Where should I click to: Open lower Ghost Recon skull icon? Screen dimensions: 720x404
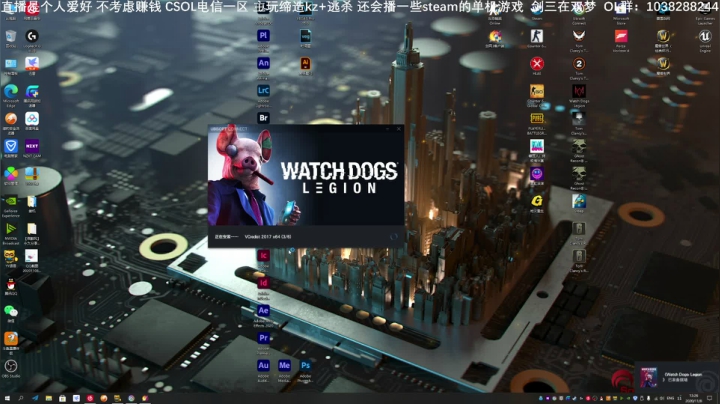pyautogui.click(x=579, y=174)
